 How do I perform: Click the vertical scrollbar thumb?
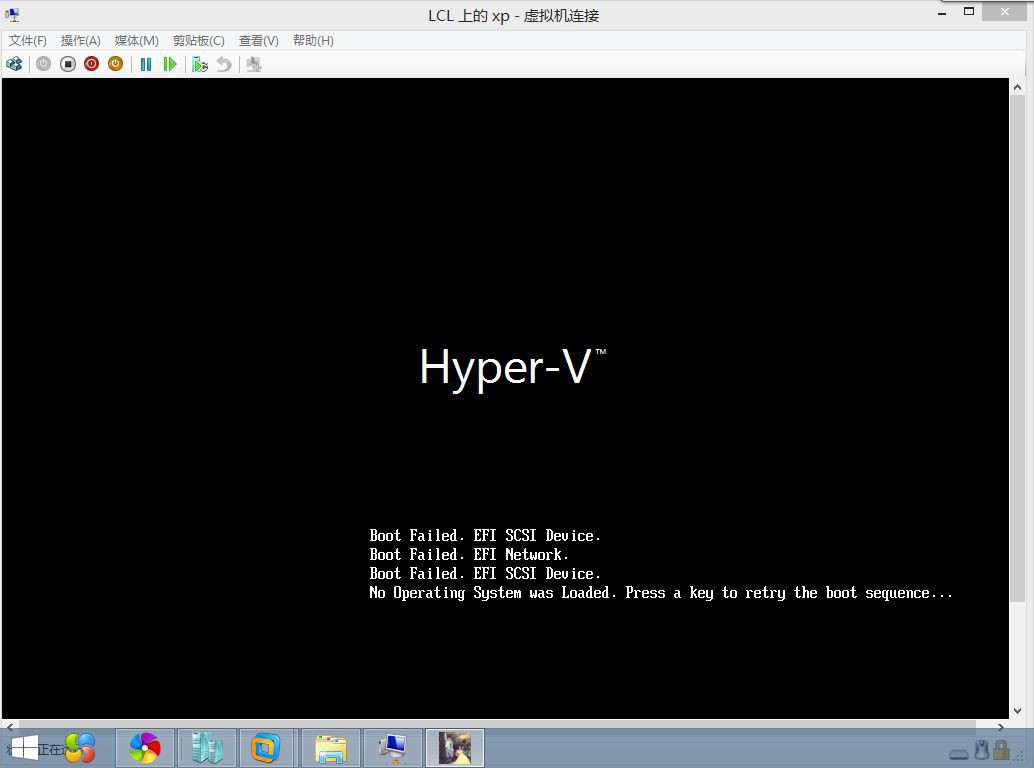point(1018,348)
